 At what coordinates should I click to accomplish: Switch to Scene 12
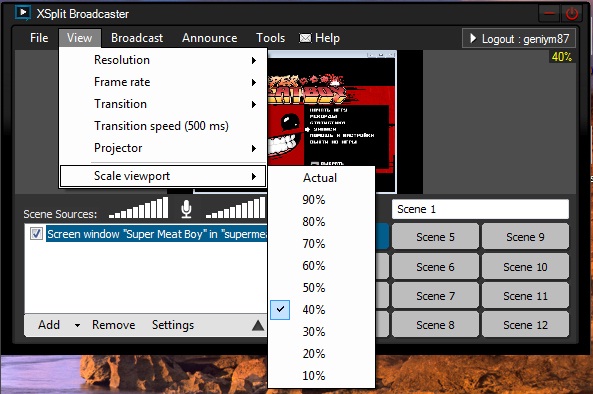coord(525,325)
